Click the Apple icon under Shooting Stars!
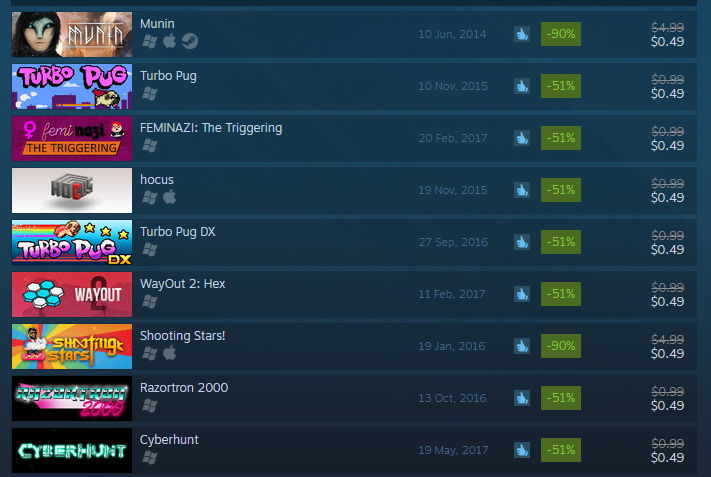 (170, 353)
